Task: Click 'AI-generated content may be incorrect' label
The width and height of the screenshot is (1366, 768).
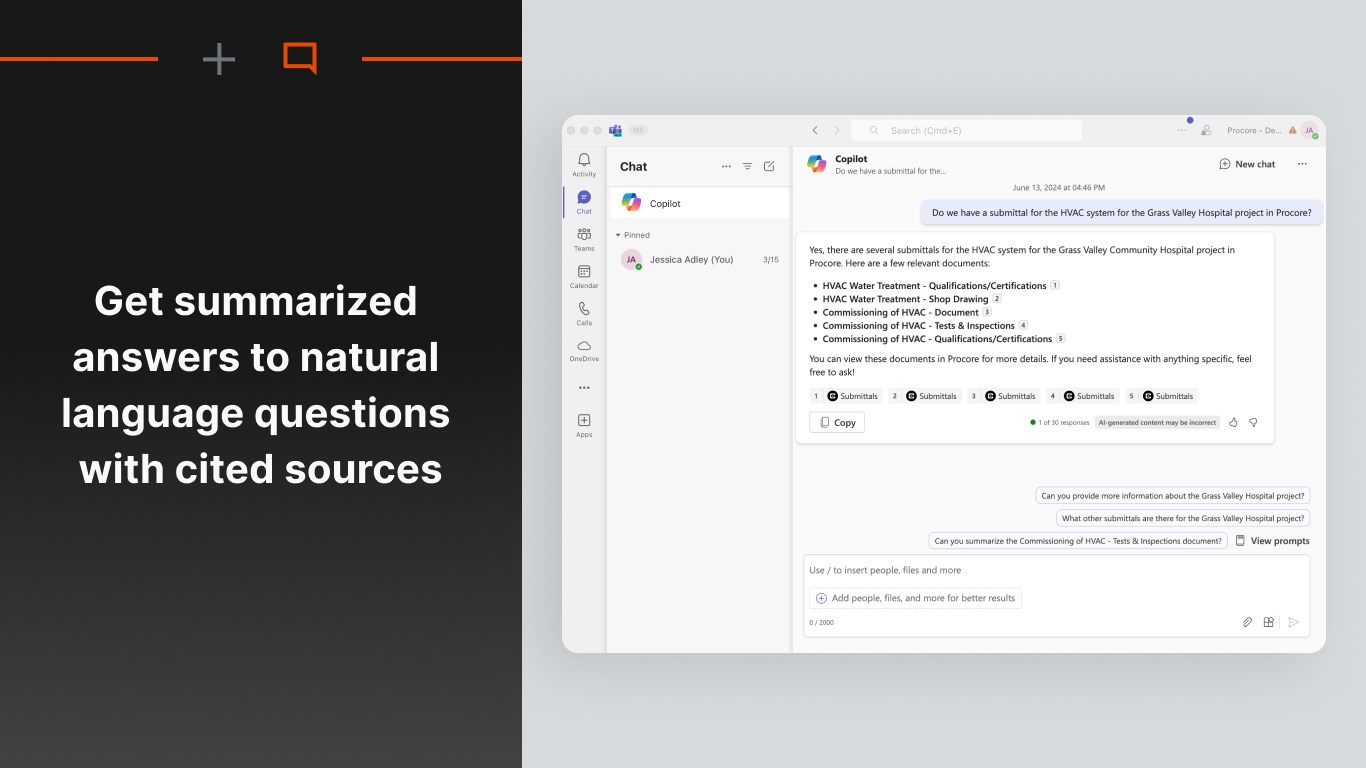Action: 1158,423
